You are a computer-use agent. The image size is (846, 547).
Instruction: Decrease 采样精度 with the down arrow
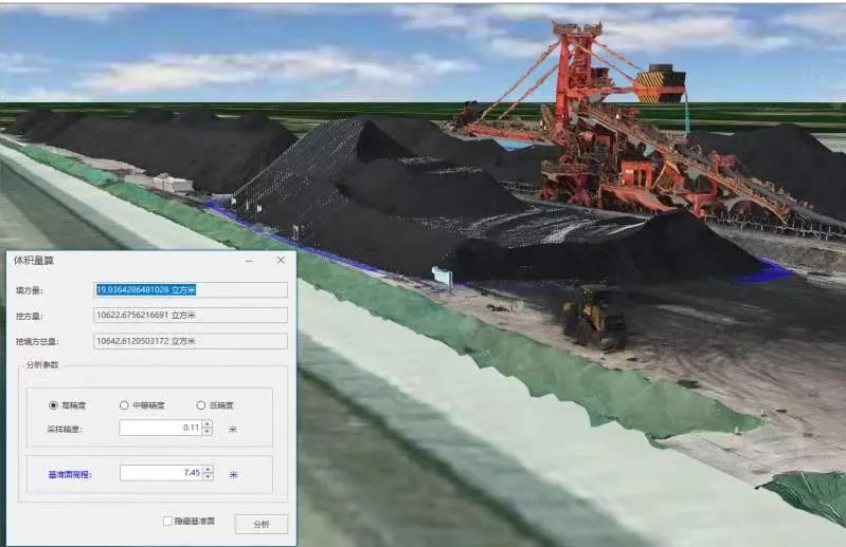tap(207, 432)
